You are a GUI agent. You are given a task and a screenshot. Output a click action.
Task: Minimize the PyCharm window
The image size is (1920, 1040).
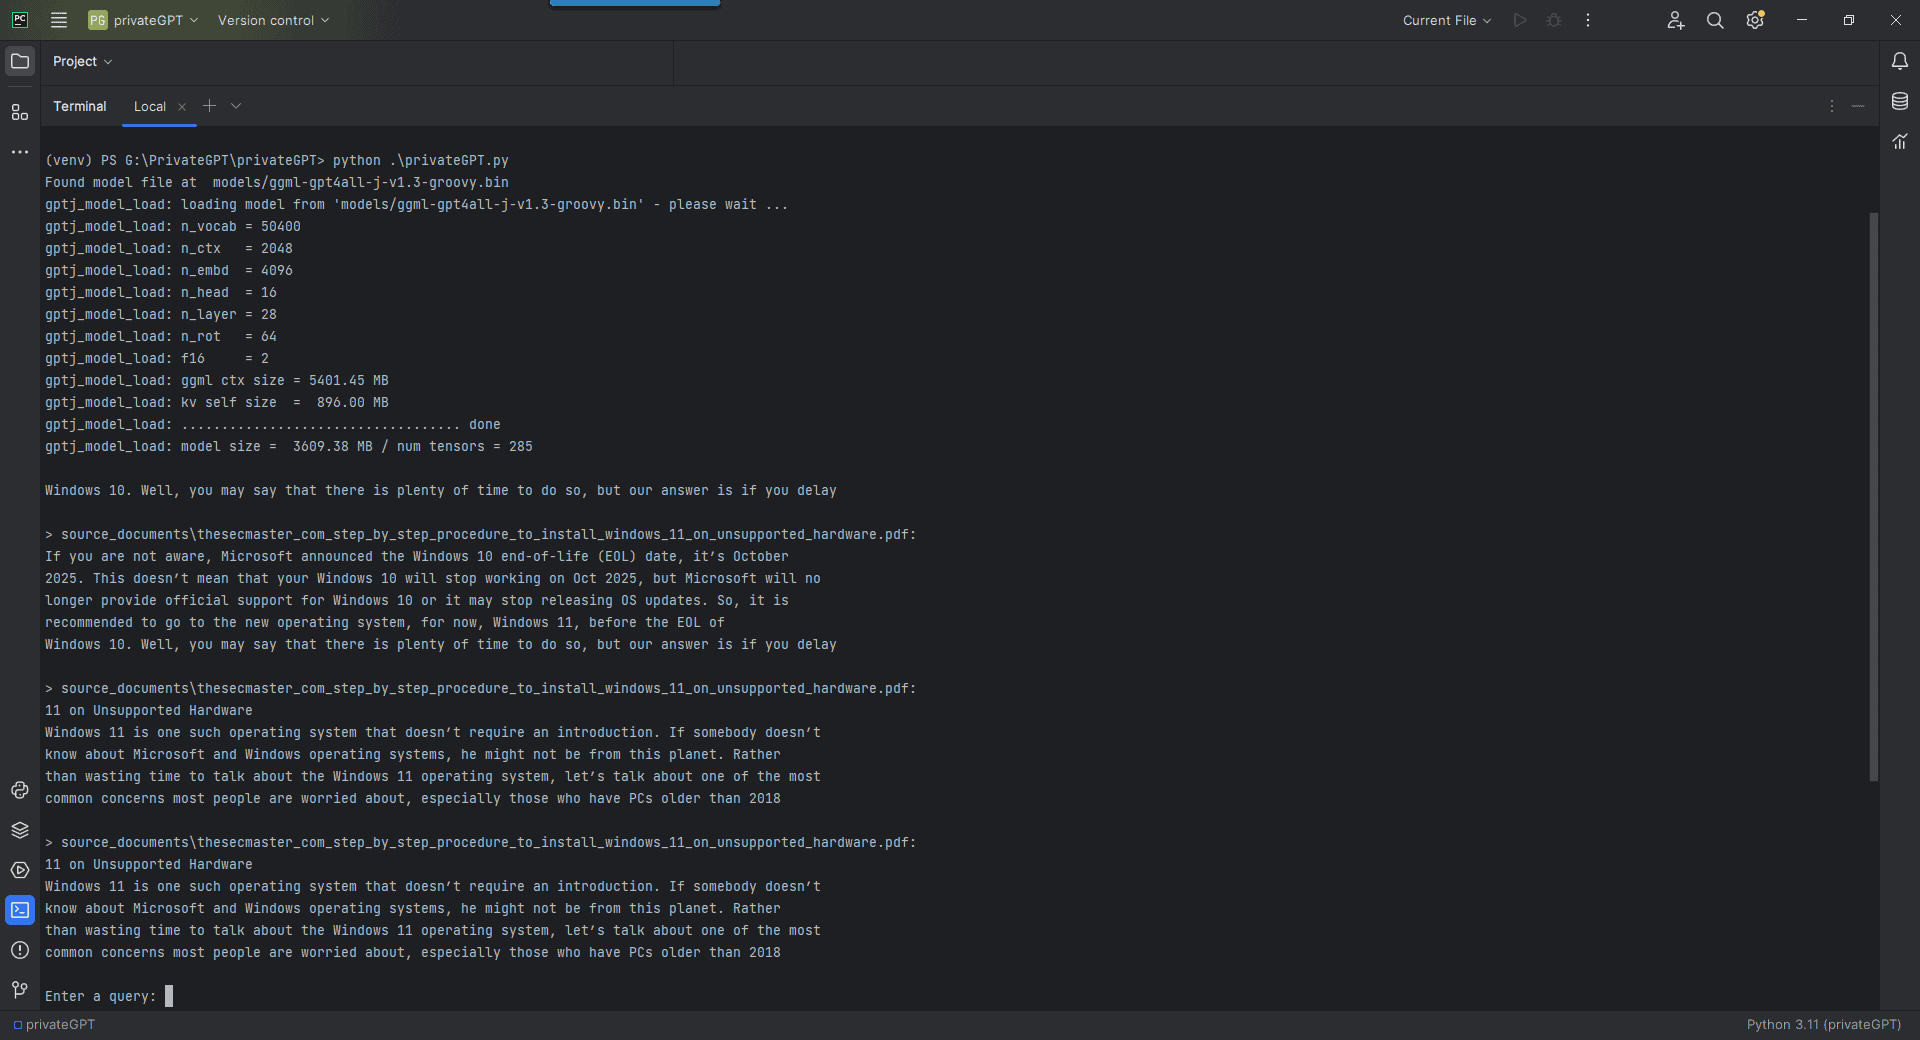tap(1802, 20)
